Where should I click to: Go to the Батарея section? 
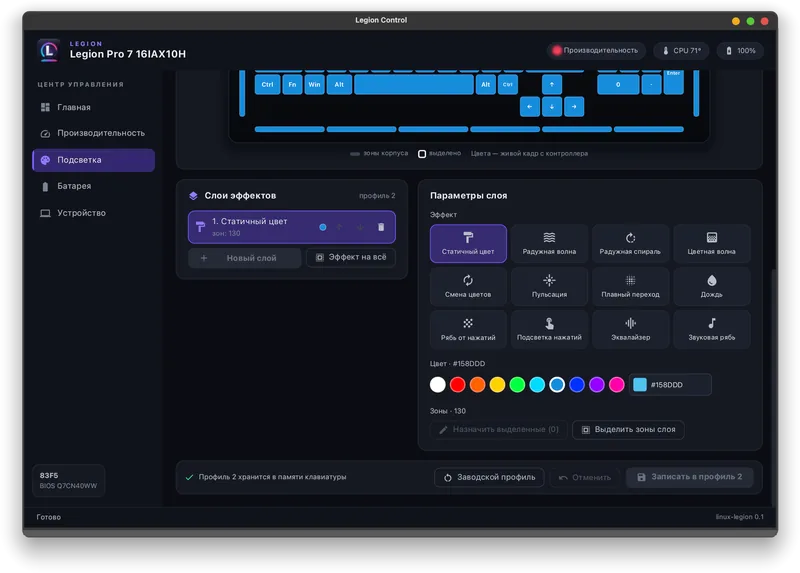tap(93, 186)
